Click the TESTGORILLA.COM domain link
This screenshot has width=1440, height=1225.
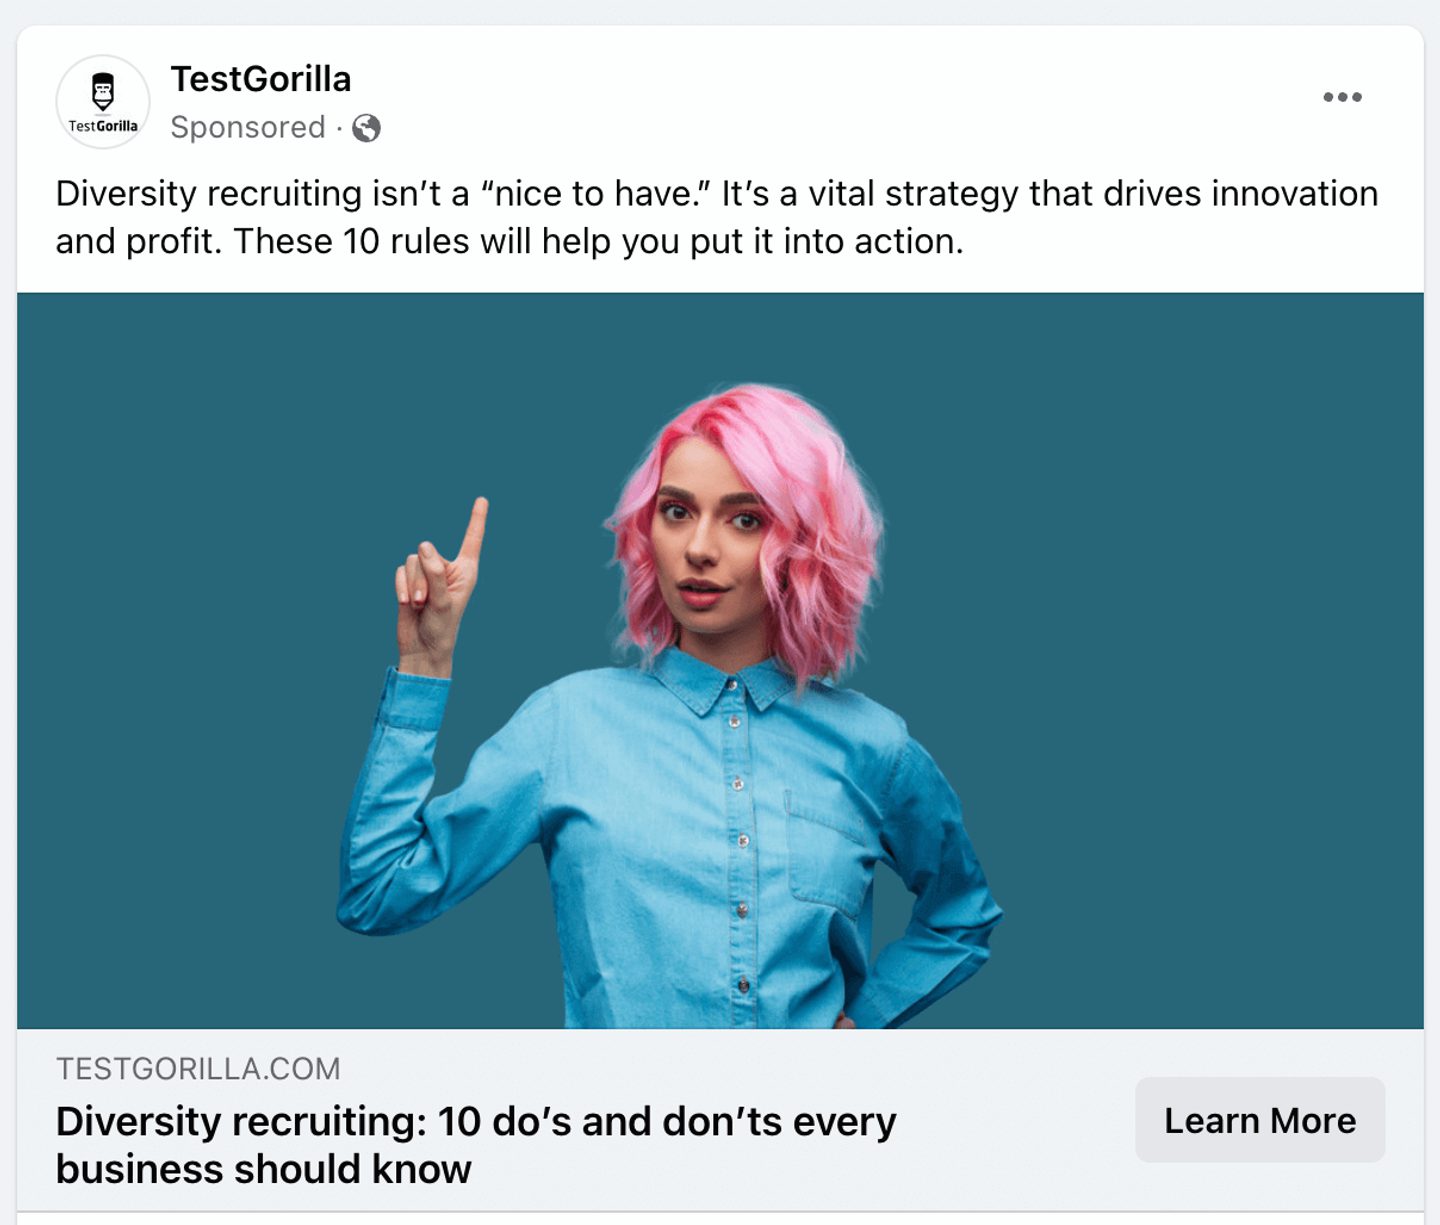pyautogui.click(x=197, y=1069)
